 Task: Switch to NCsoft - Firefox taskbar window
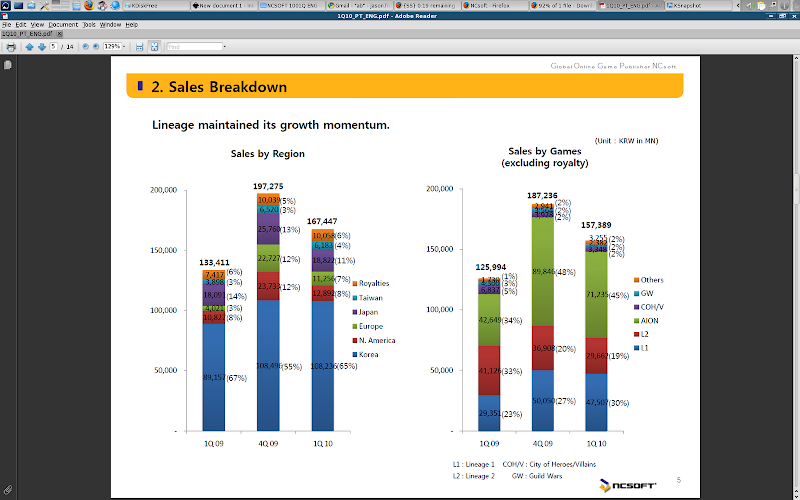494,6
